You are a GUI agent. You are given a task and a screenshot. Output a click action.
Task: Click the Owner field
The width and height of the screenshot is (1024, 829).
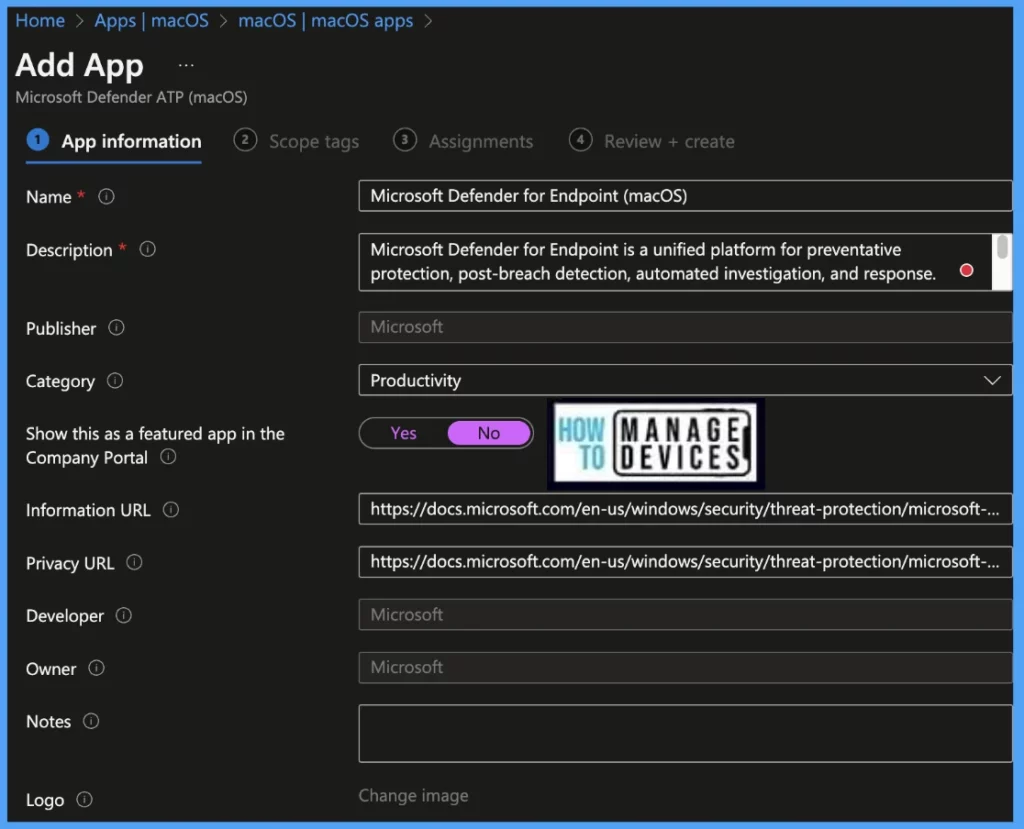point(685,668)
